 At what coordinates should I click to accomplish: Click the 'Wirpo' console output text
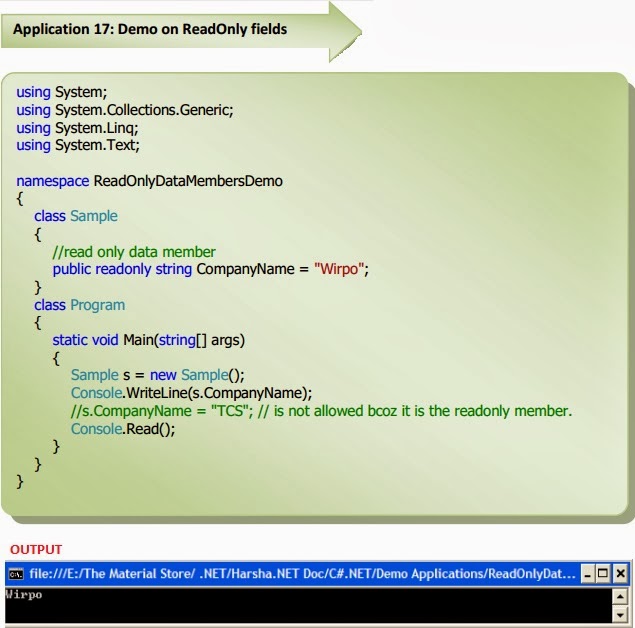click(23, 594)
